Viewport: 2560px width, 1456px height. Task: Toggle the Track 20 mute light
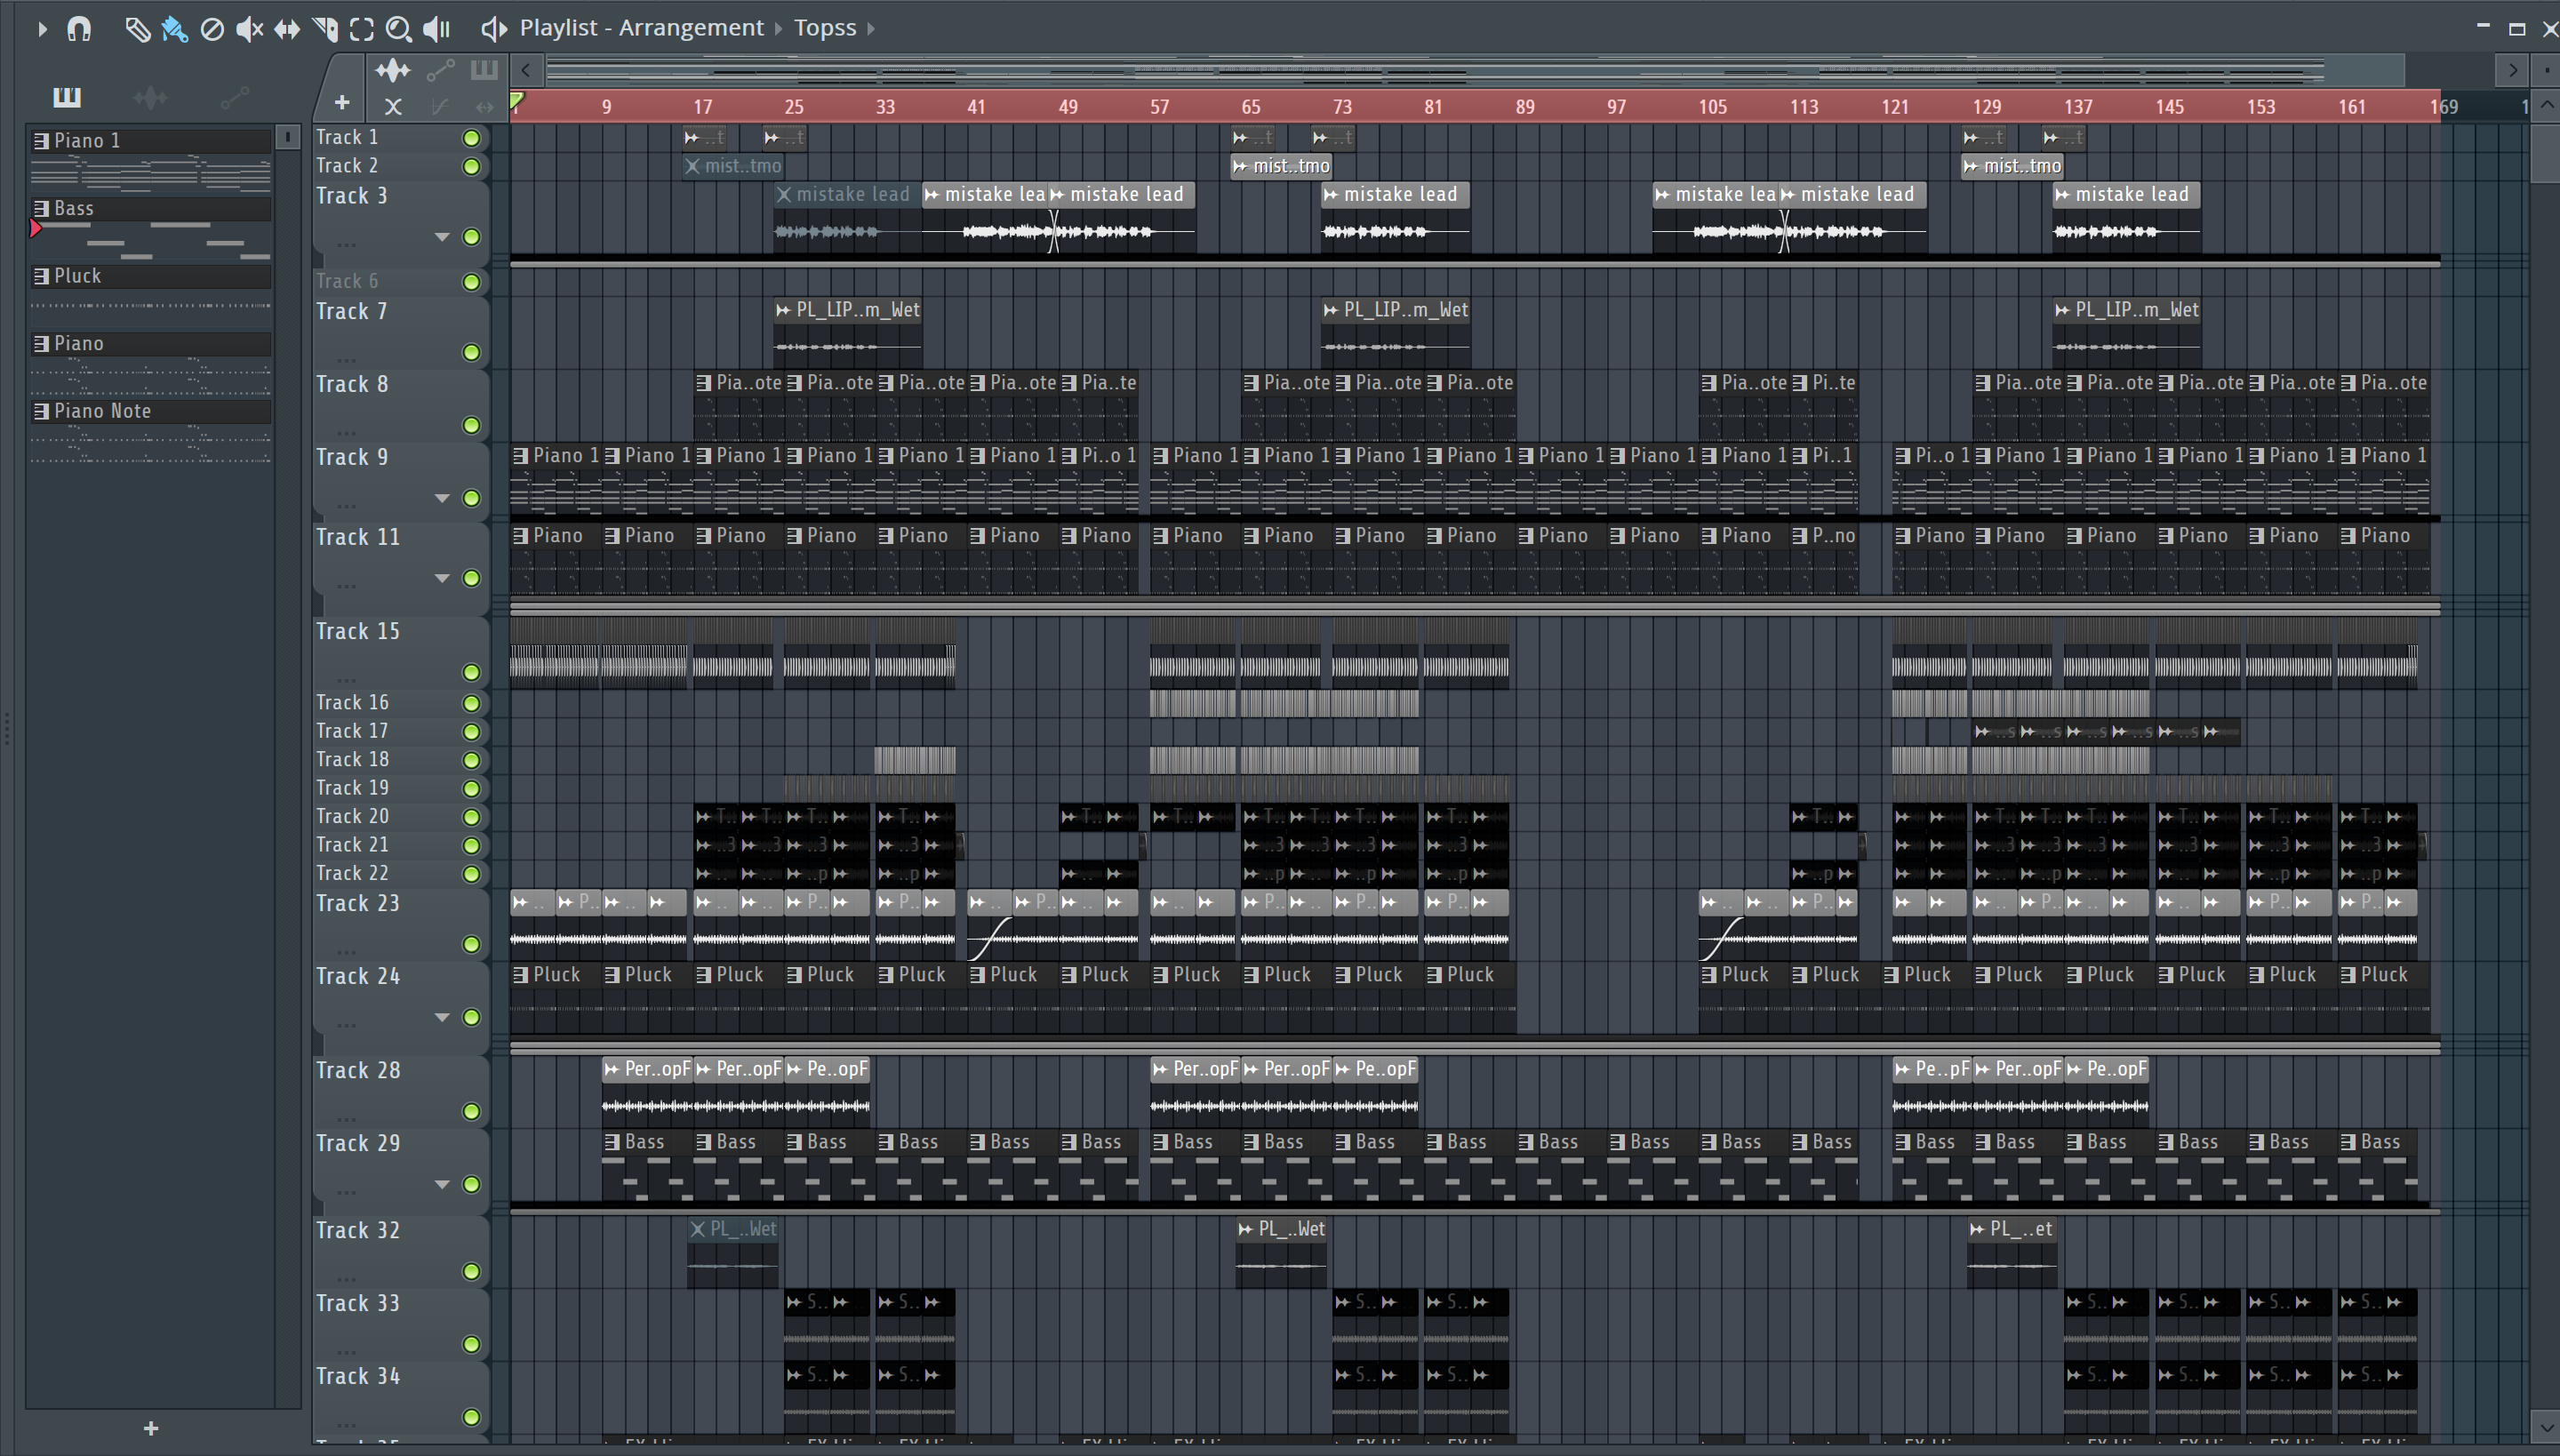(471, 817)
